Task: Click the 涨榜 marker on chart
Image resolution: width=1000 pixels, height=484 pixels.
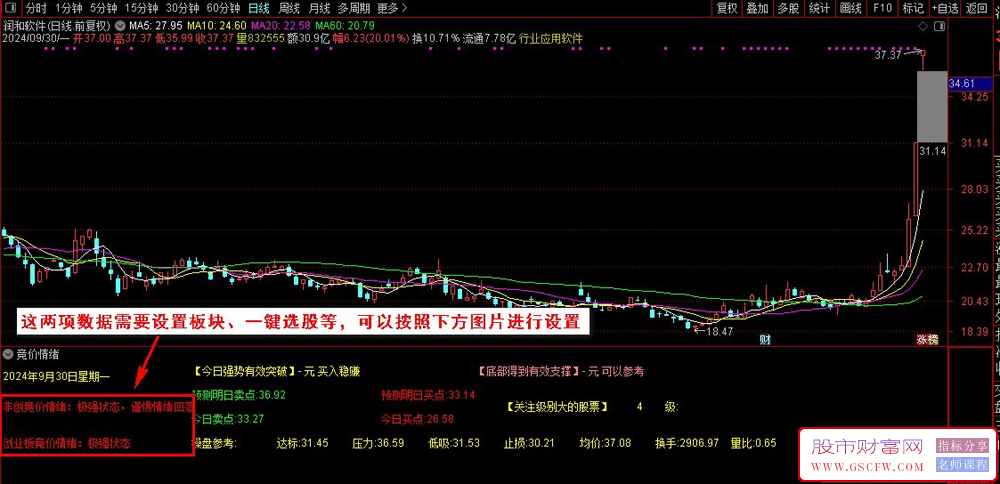Action: pos(927,340)
